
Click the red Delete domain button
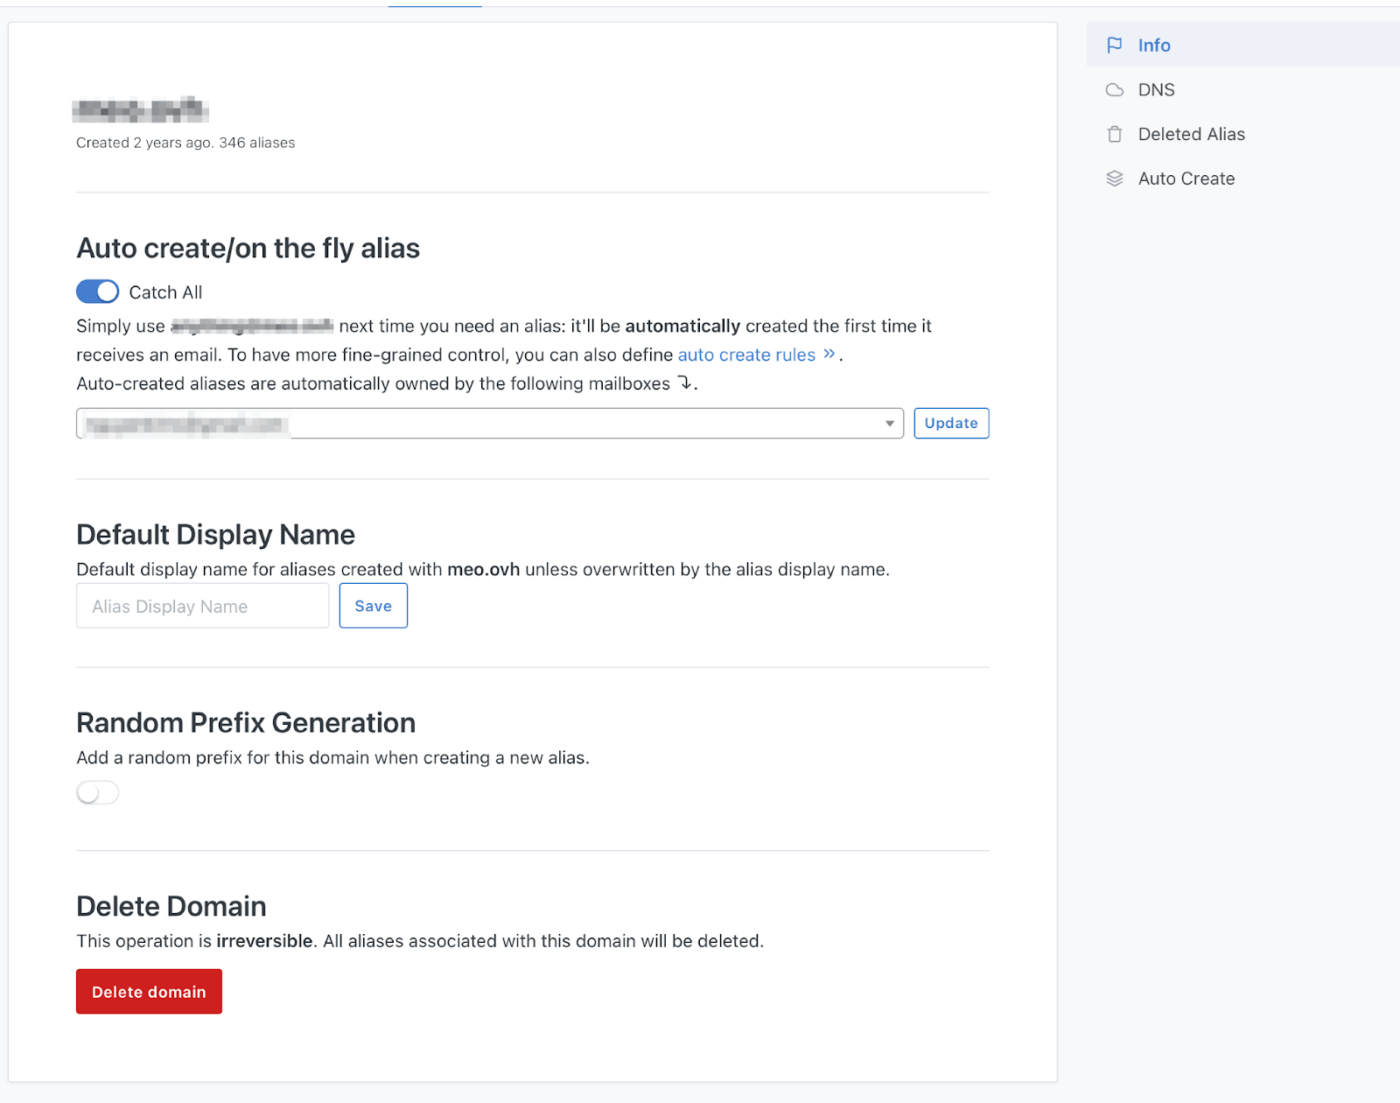click(x=148, y=991)
